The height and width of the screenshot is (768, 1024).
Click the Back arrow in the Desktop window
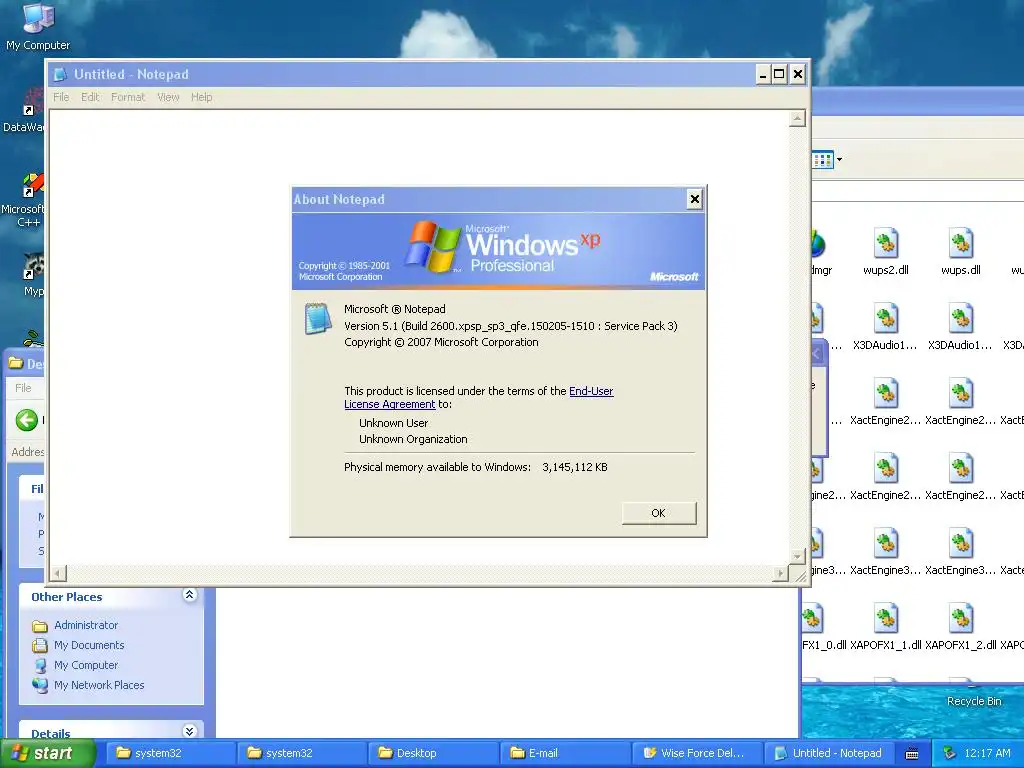27,420
